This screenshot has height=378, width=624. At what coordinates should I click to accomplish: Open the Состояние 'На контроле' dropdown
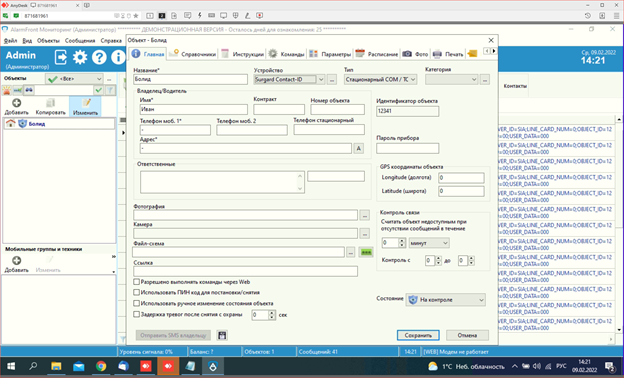[x=446, y=300]
